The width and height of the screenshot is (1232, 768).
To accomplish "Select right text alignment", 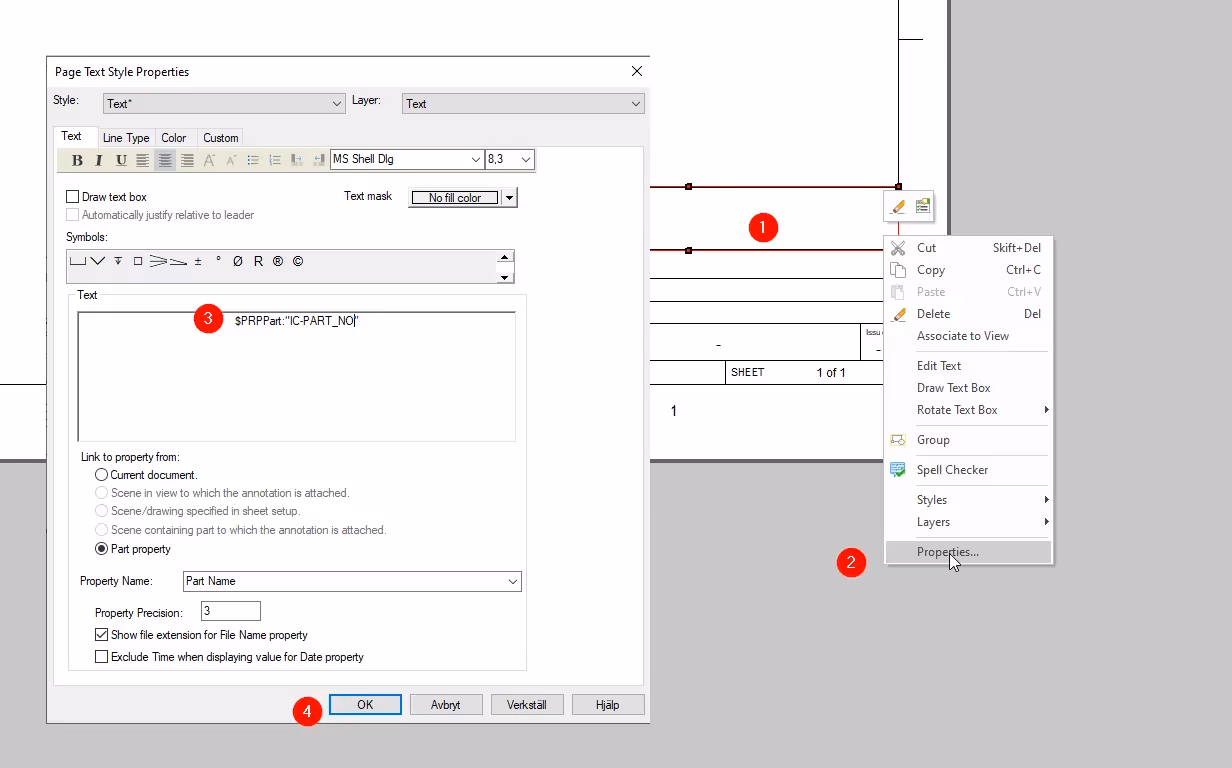I will [x=187, y=160].
